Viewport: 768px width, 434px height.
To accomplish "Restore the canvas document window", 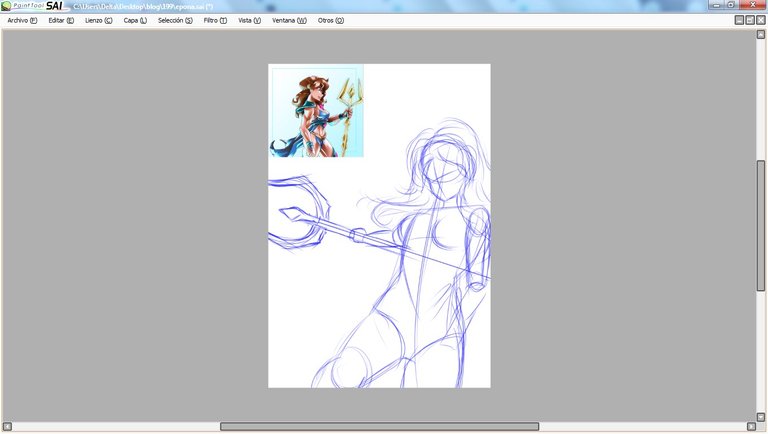I will pos(750,20).
